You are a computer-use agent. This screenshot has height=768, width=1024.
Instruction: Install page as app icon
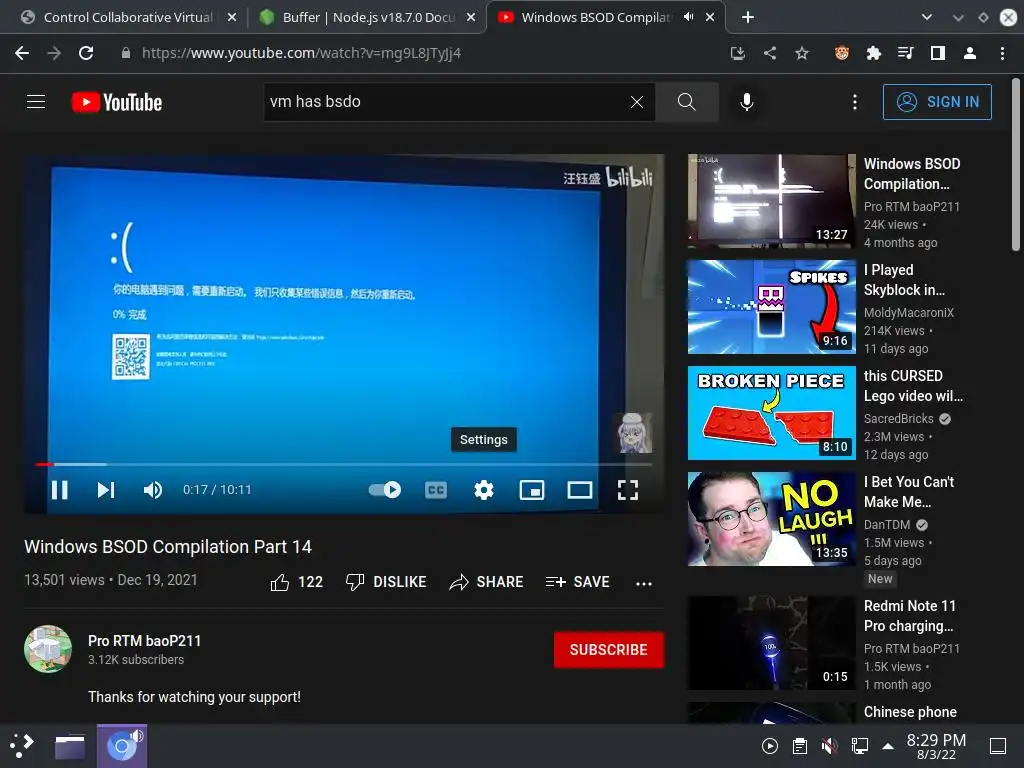tap(738, 53)
